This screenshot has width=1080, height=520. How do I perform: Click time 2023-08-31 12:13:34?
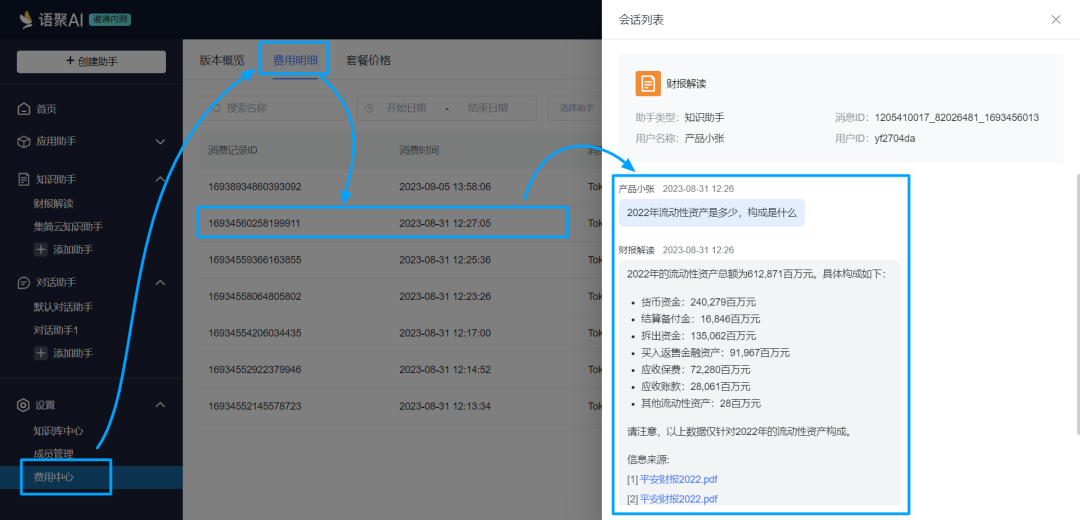point(445,406)
